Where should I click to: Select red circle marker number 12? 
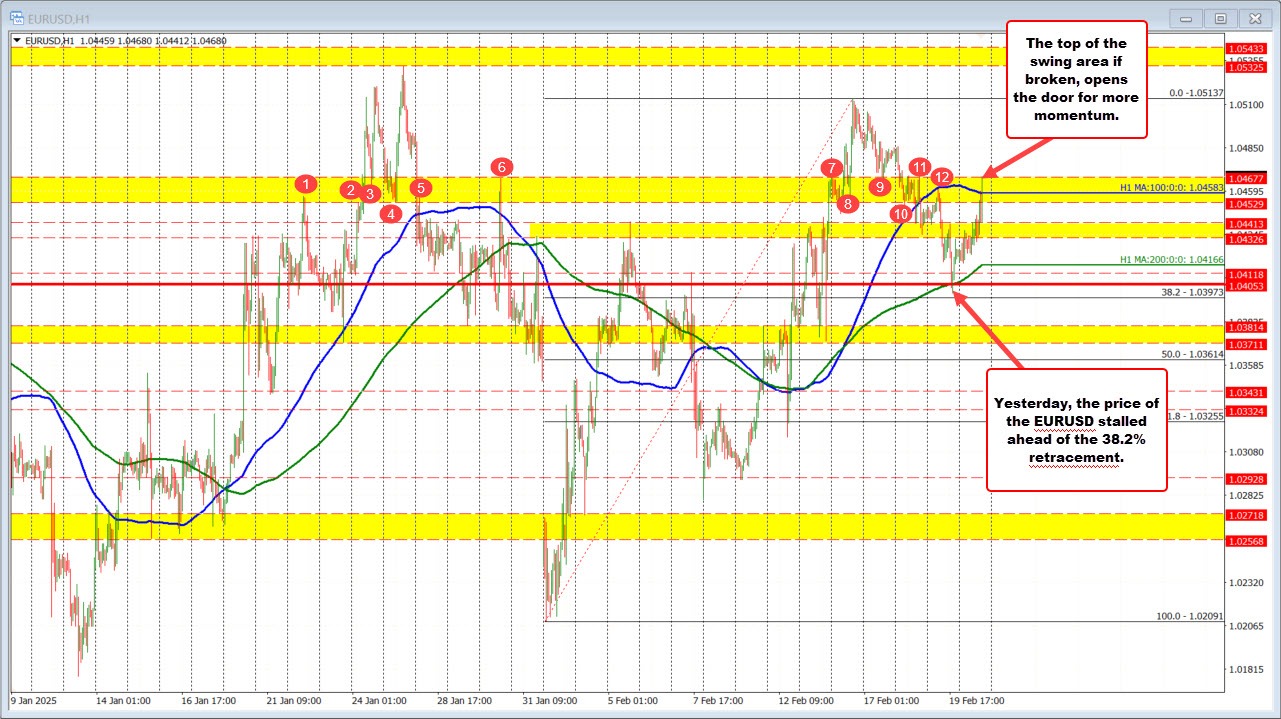tap(941, 177)
